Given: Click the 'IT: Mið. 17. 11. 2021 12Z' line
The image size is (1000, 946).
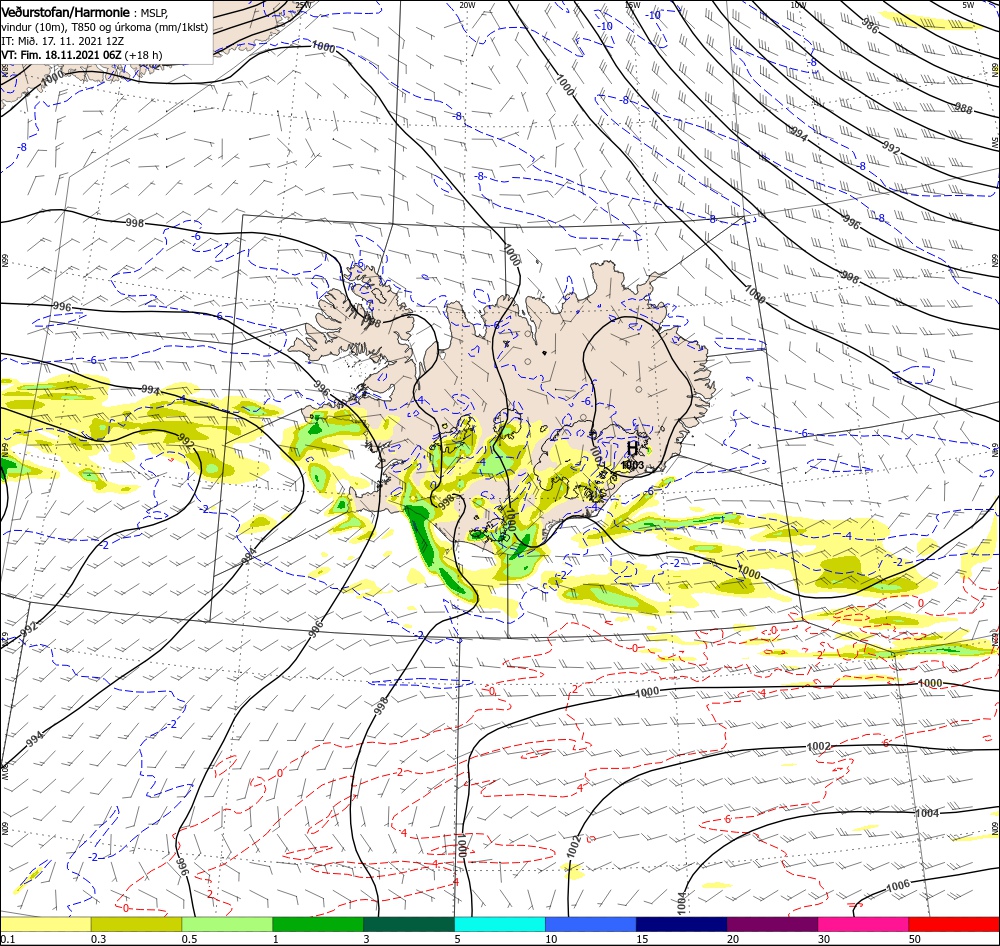Looking at the screenshot, I should click(x=62, y=41).
